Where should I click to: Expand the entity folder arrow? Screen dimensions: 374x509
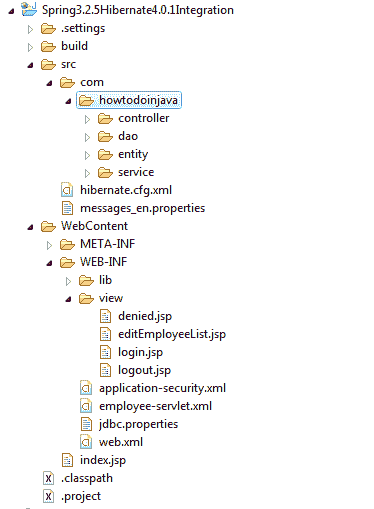coord(87,155)
